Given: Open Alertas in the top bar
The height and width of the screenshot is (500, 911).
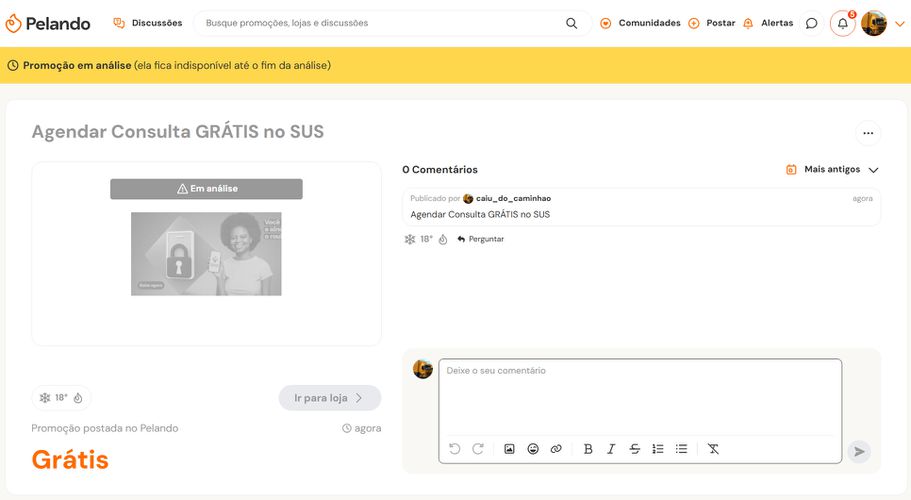Looking at the screenshot, I should click(x=768, y=23).
